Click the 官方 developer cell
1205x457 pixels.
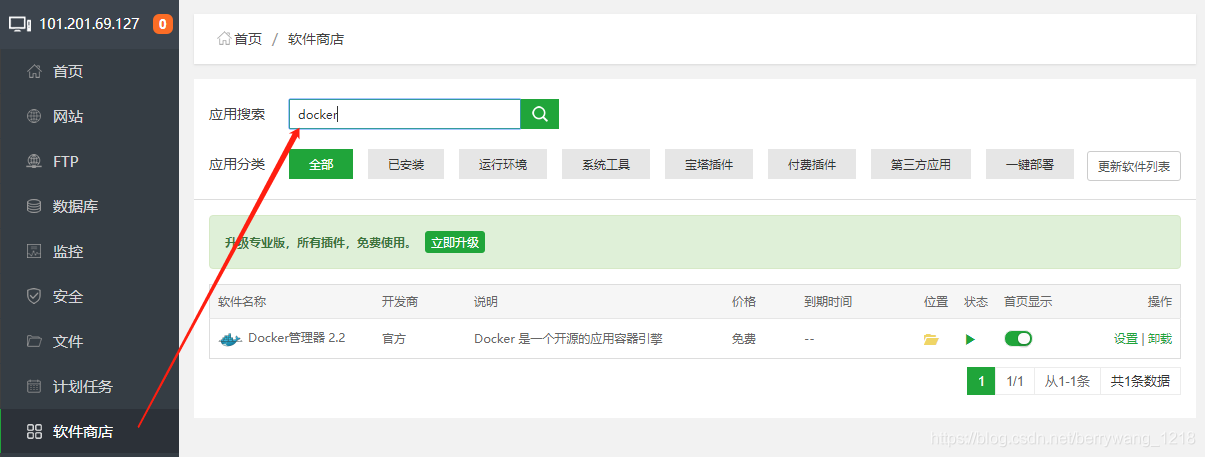click(394, 339)
